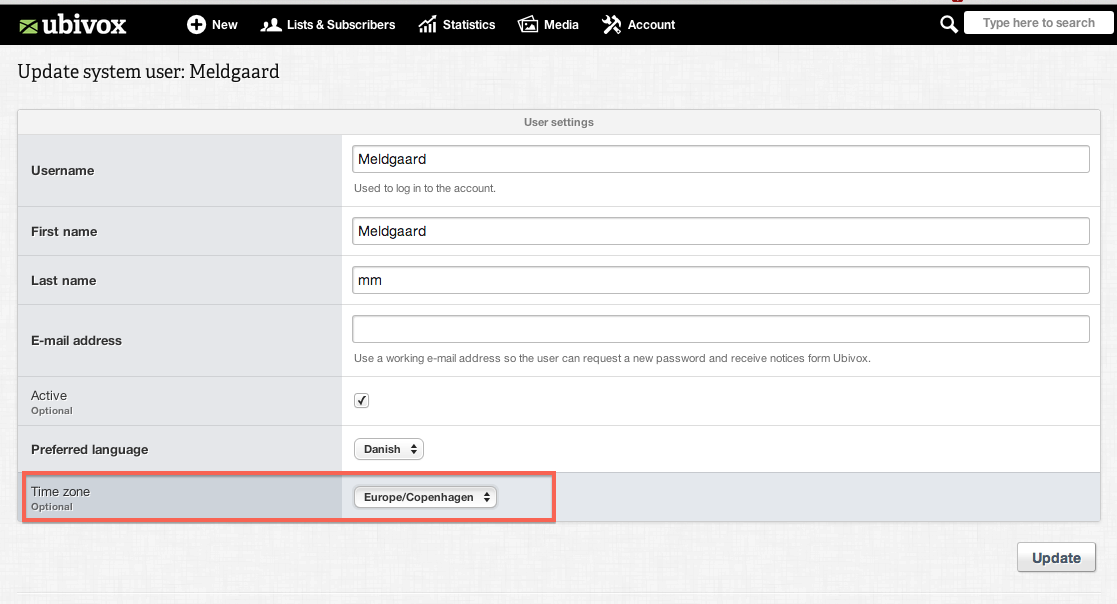Open the Preferred language Danish dropdown
This screenshot has width=1117, height=604.
(x=389, y=449)
